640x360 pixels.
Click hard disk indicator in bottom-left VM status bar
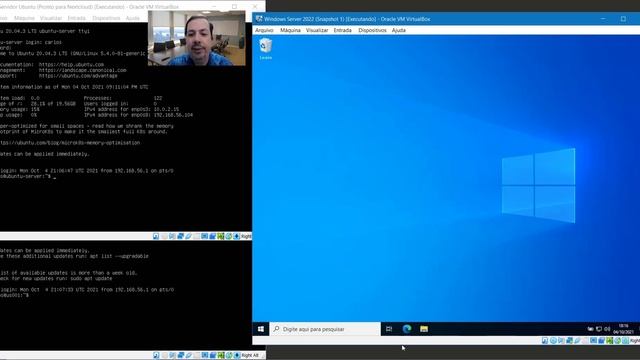(156, 356)
